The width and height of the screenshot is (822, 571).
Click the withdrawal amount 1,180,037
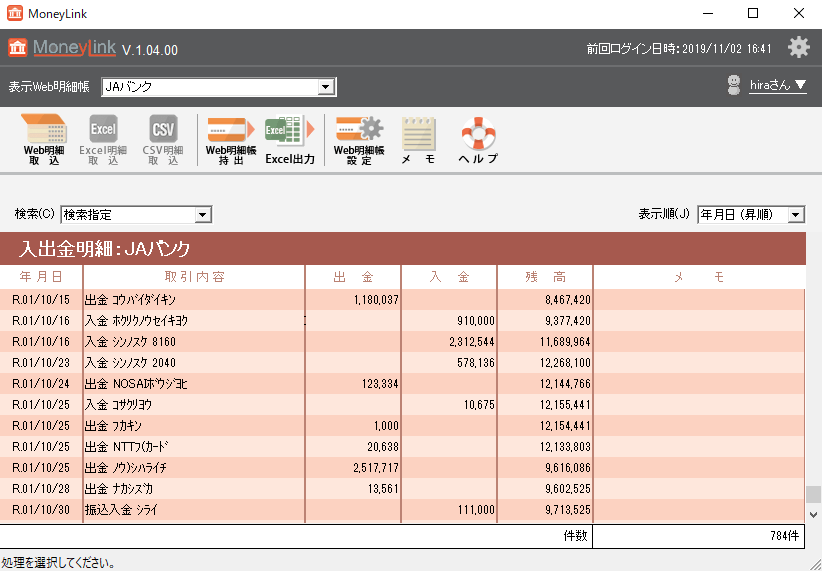376,300
